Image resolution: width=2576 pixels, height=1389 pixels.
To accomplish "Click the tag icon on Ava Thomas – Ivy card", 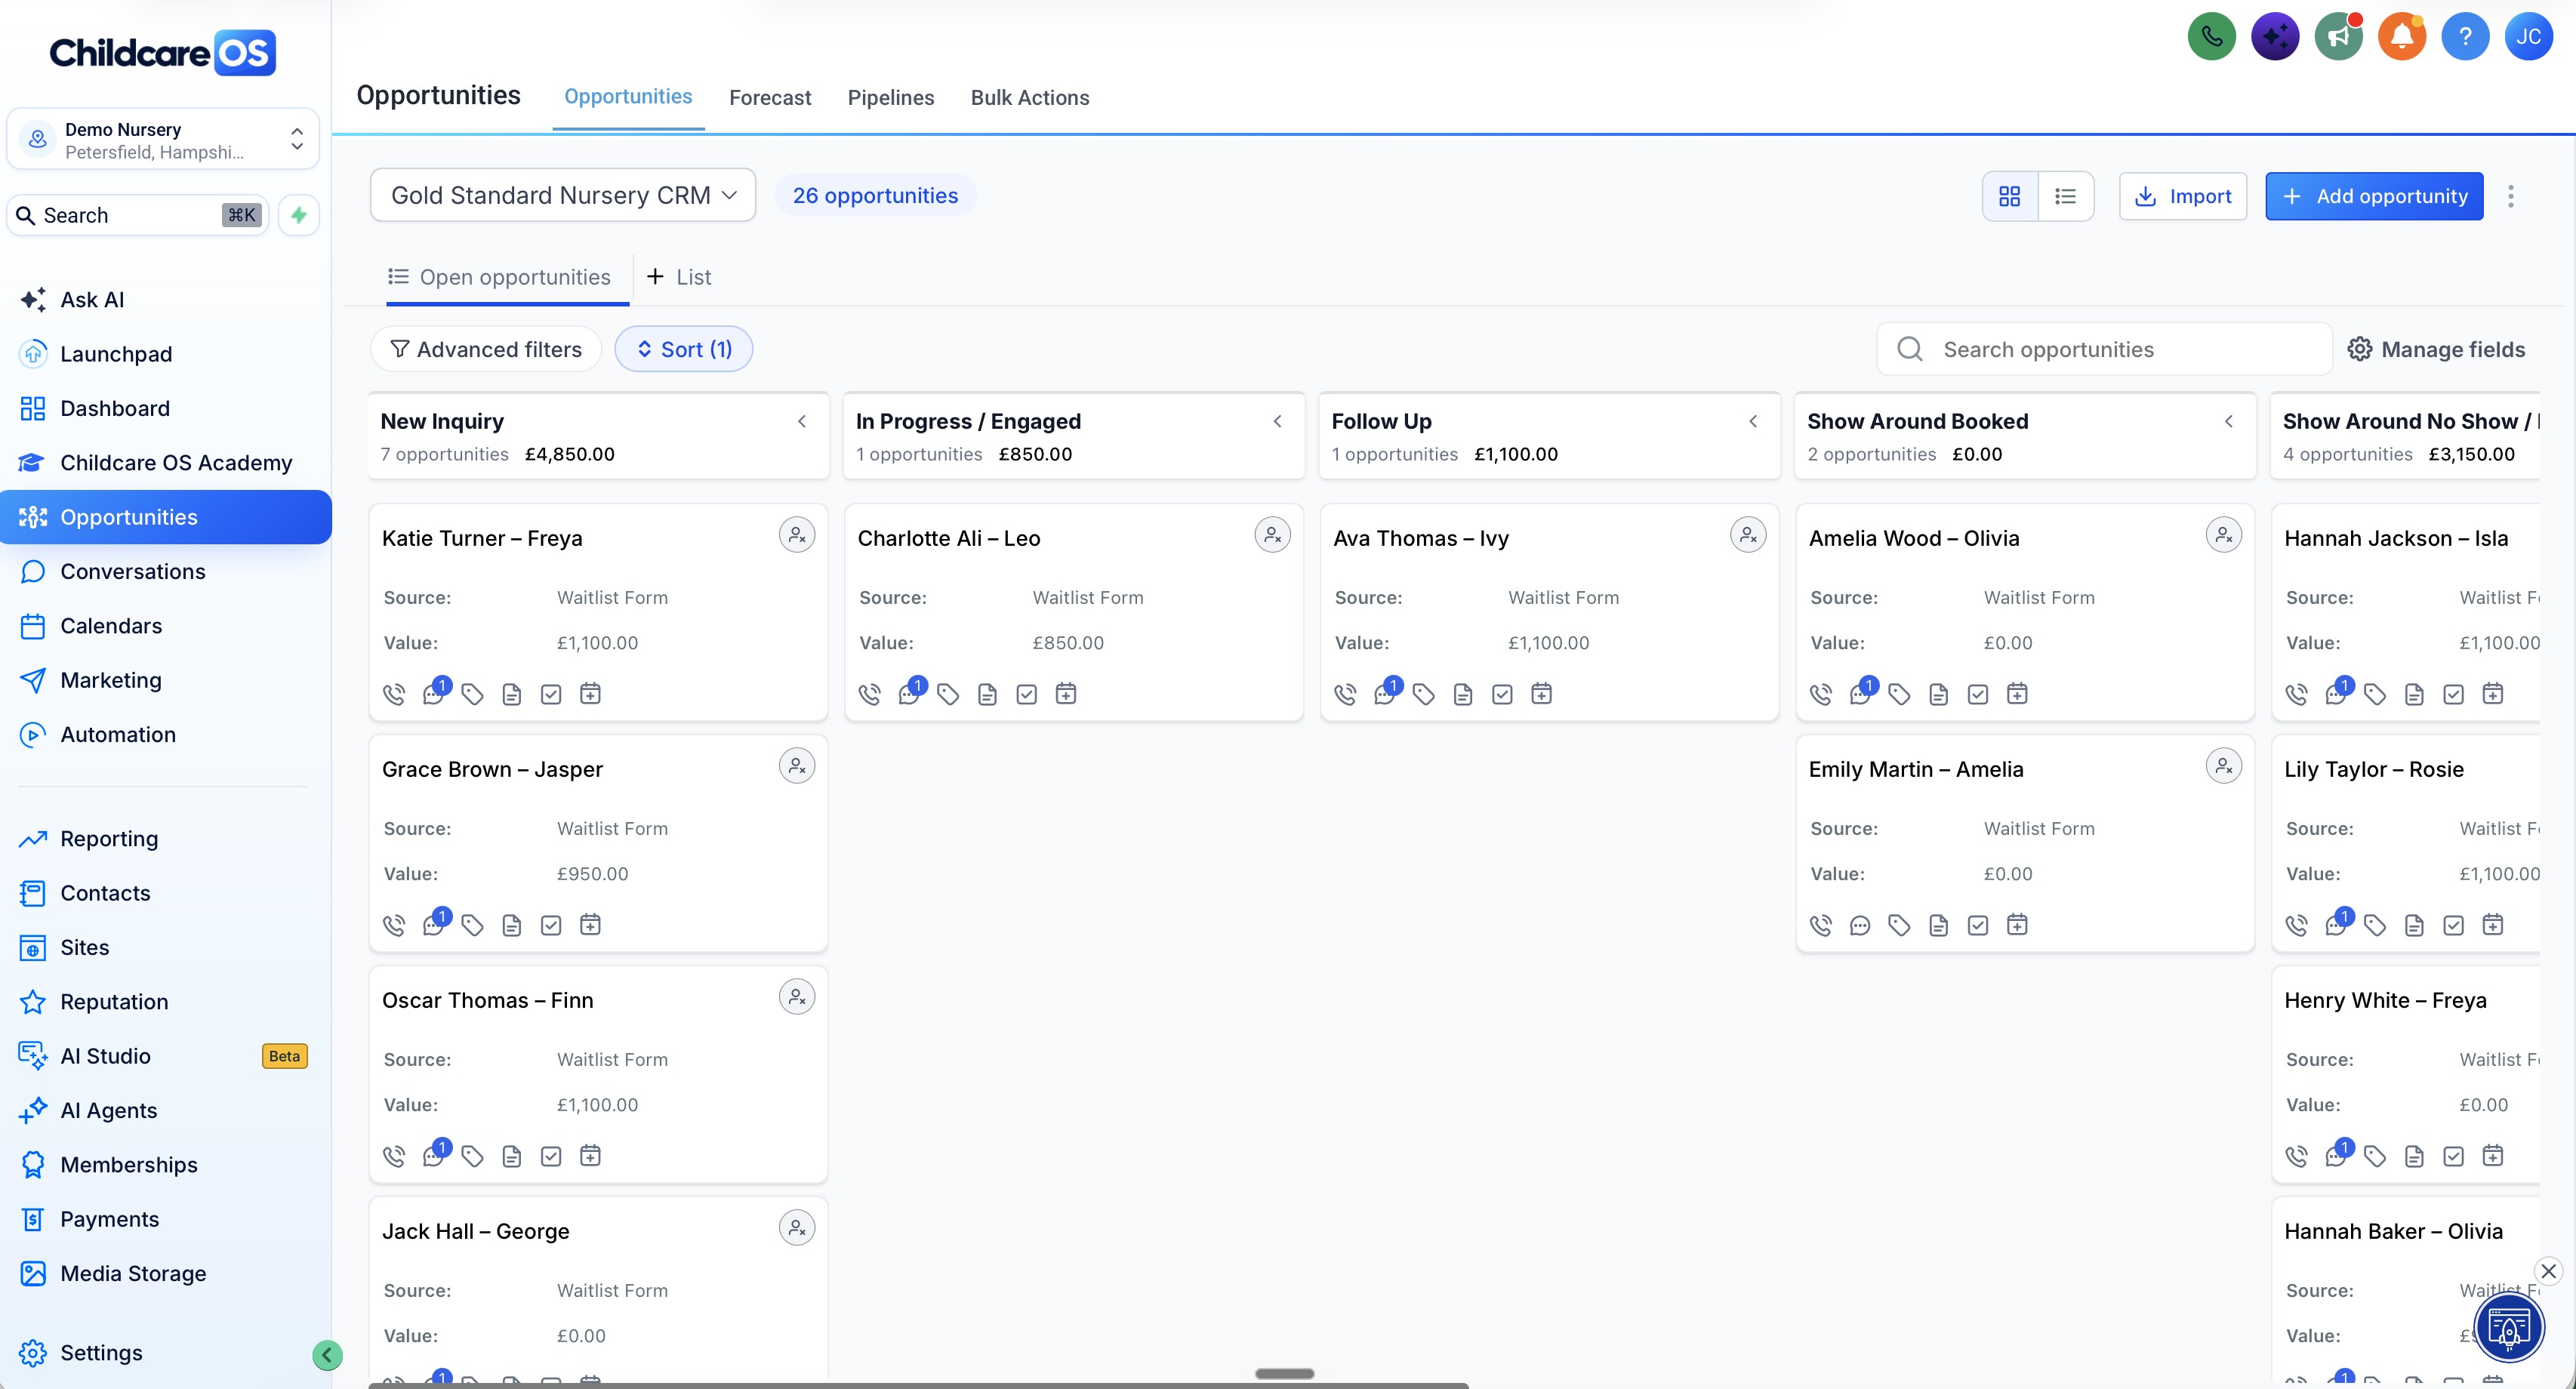I will 1424,694.
